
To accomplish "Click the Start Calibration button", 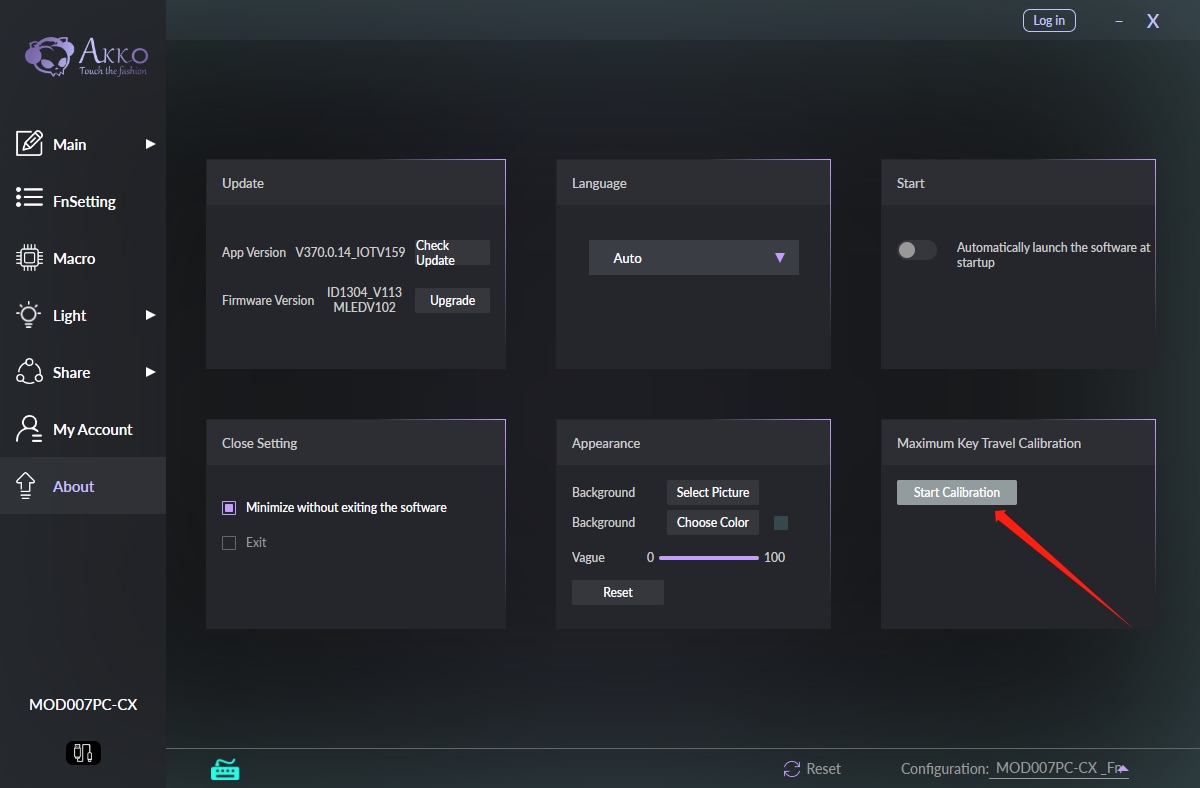I will coord(956,492).
